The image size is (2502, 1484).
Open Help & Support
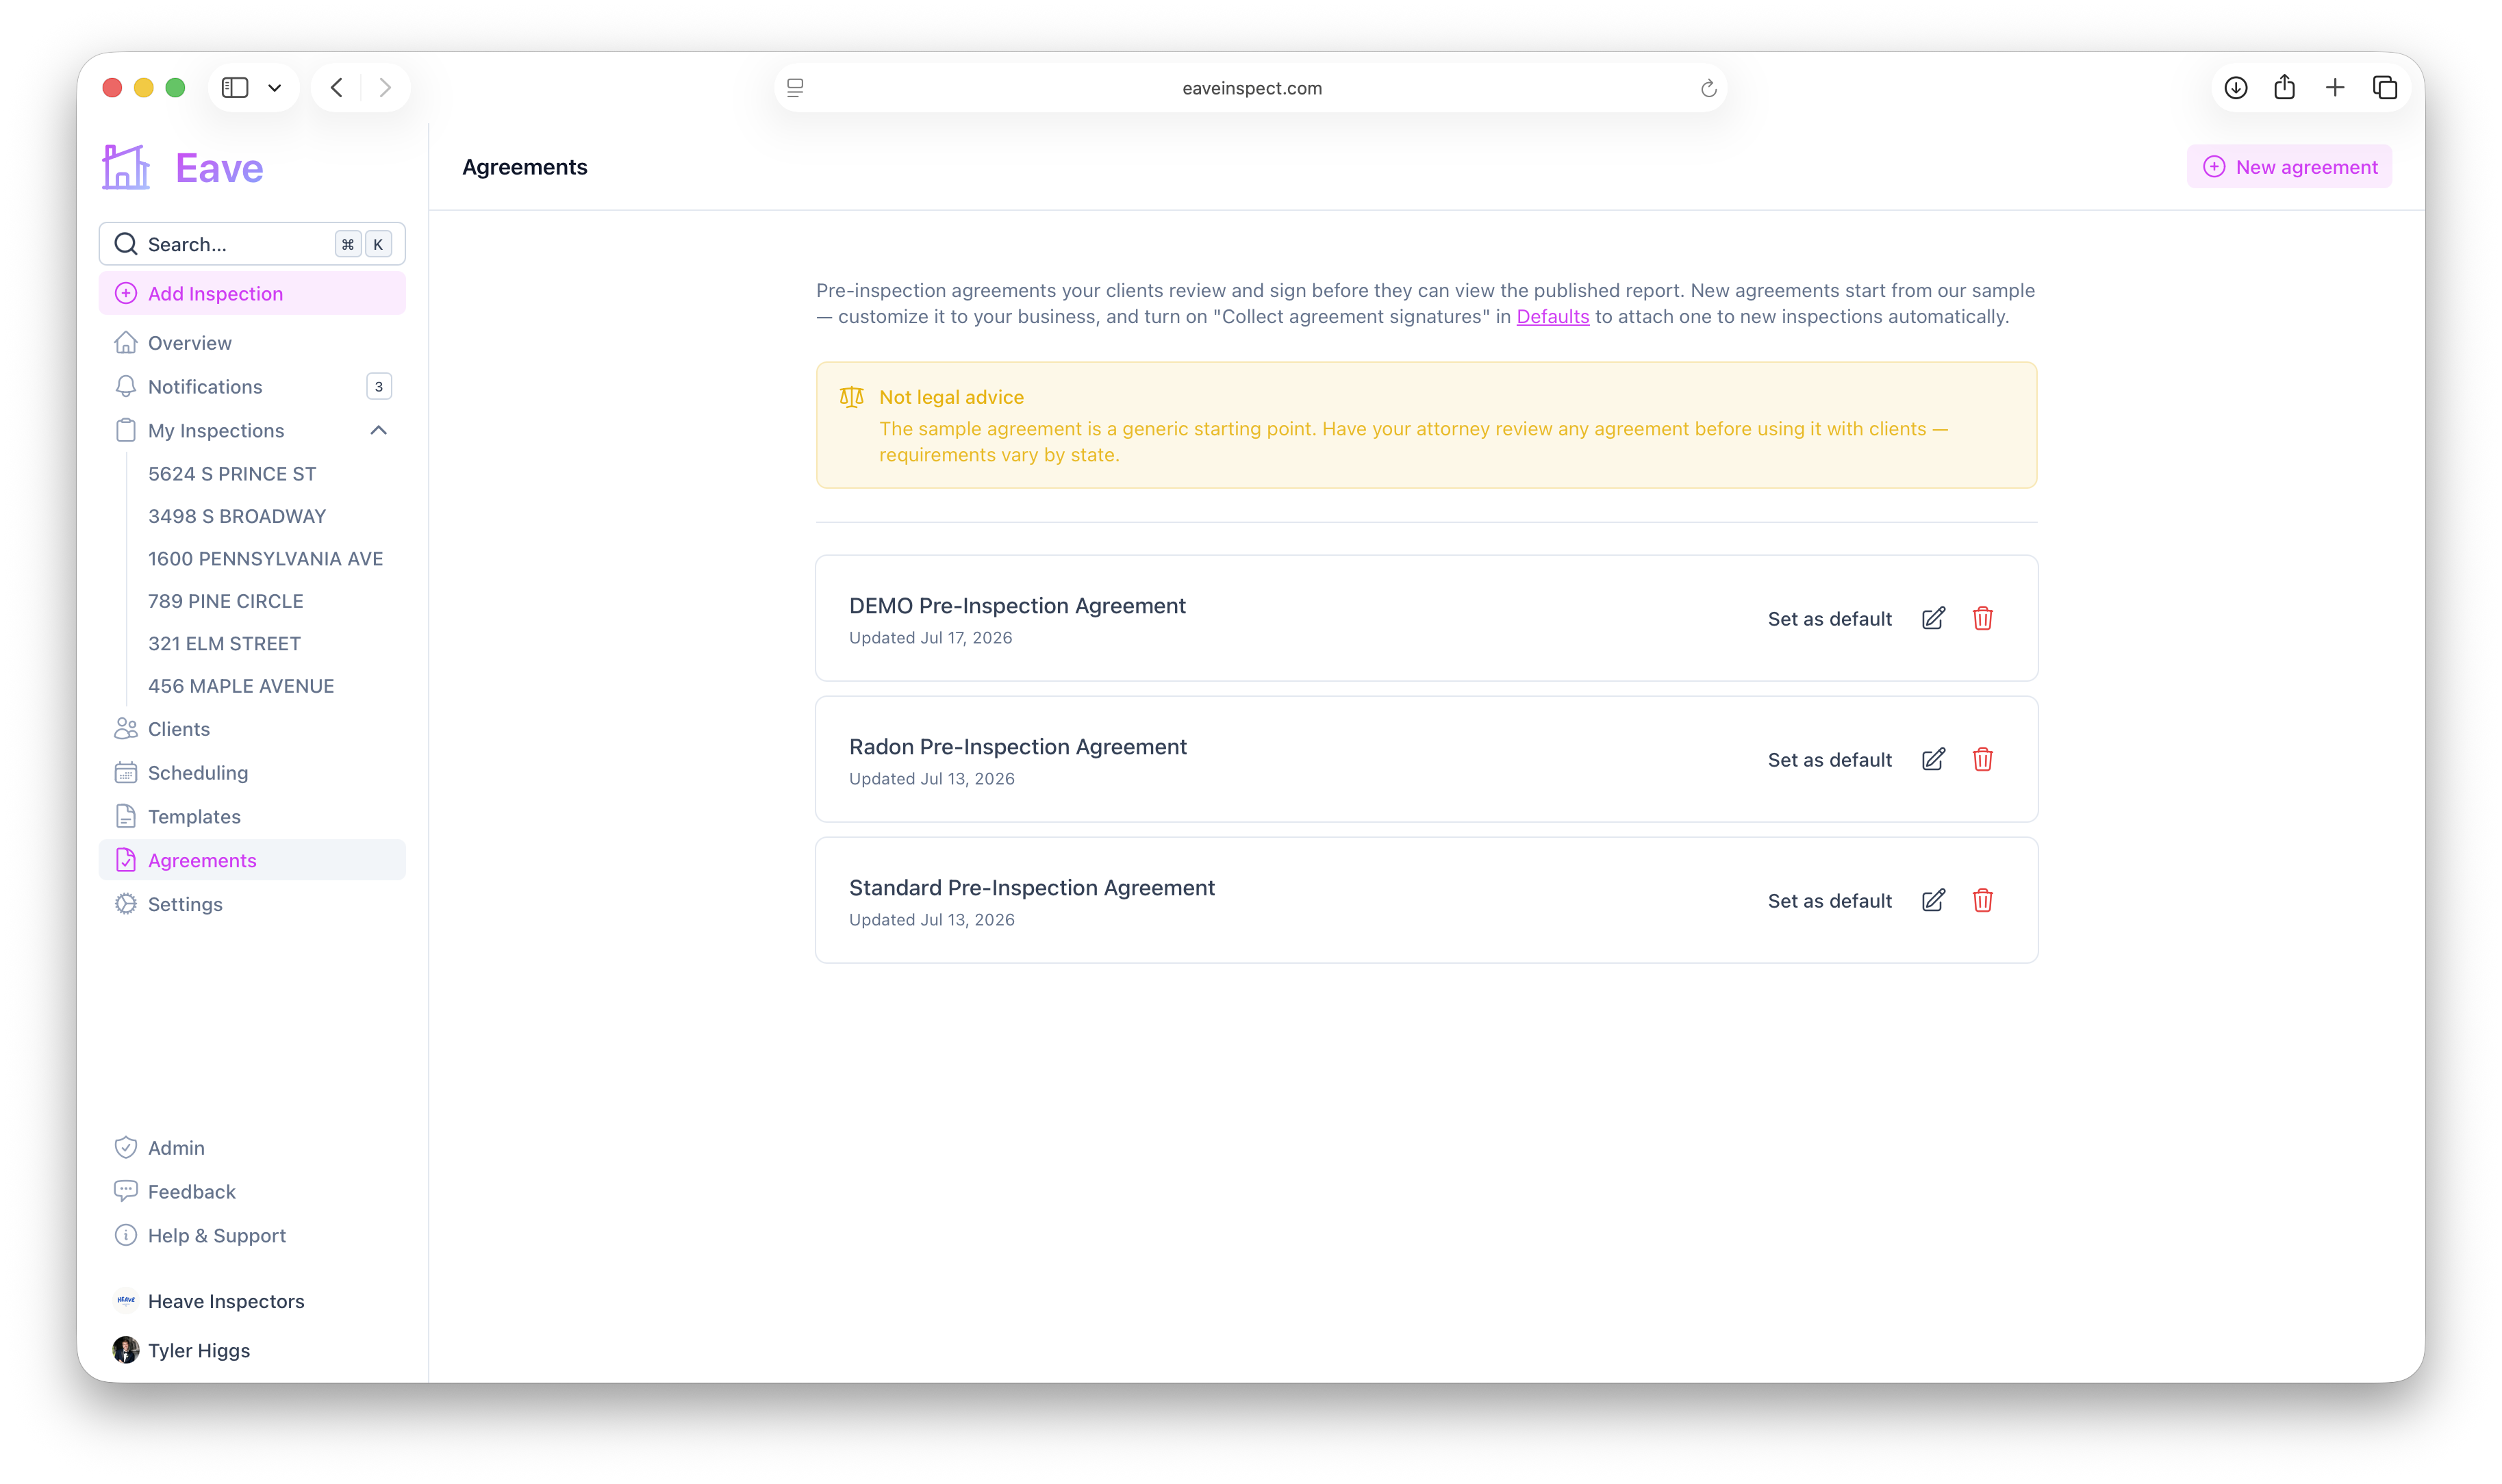pos(252,1236)
